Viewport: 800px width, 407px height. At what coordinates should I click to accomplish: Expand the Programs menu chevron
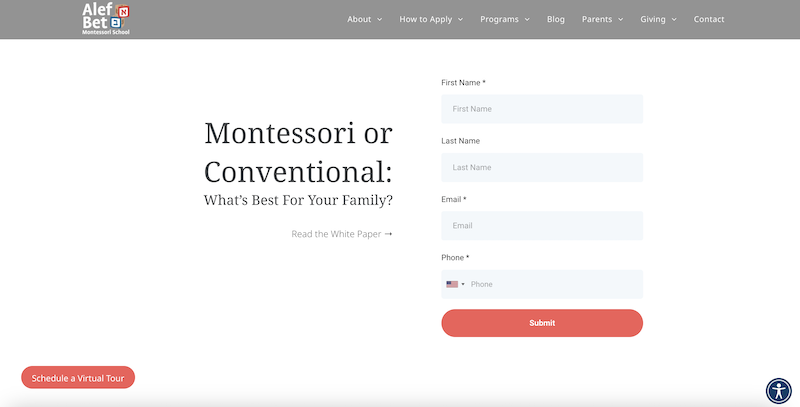(528, 20)
